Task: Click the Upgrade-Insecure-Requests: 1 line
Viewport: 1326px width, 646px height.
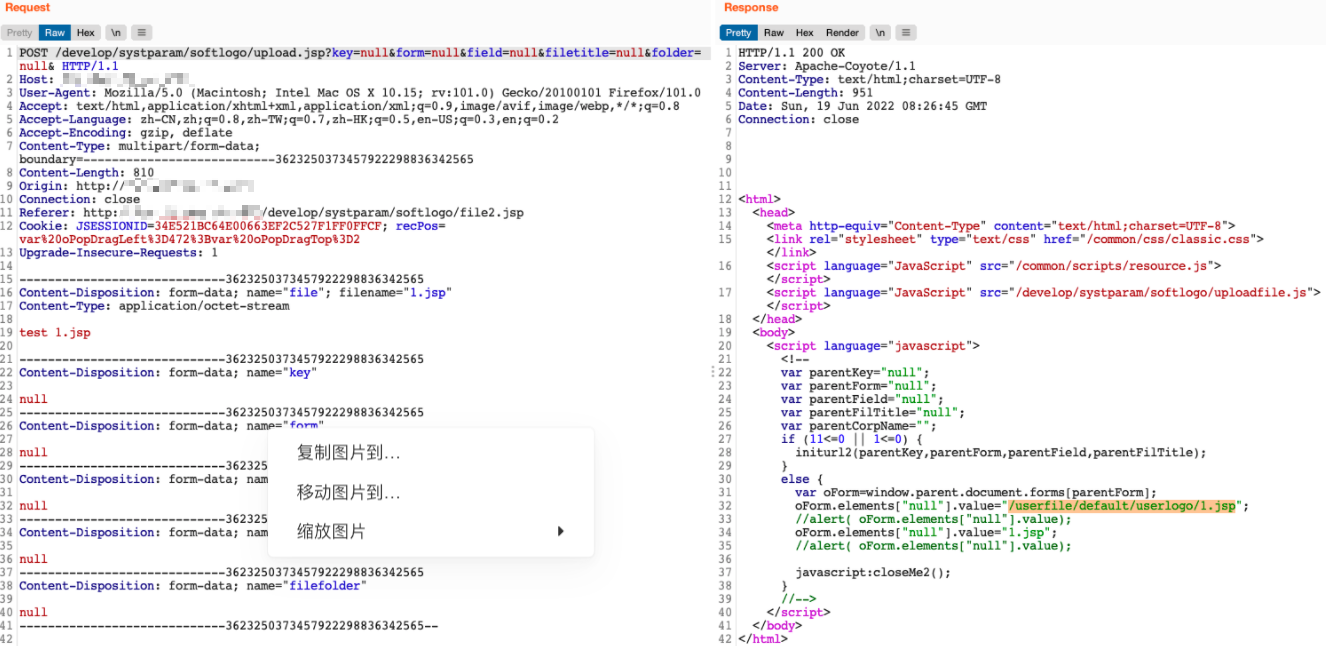Action: [118, 253]
